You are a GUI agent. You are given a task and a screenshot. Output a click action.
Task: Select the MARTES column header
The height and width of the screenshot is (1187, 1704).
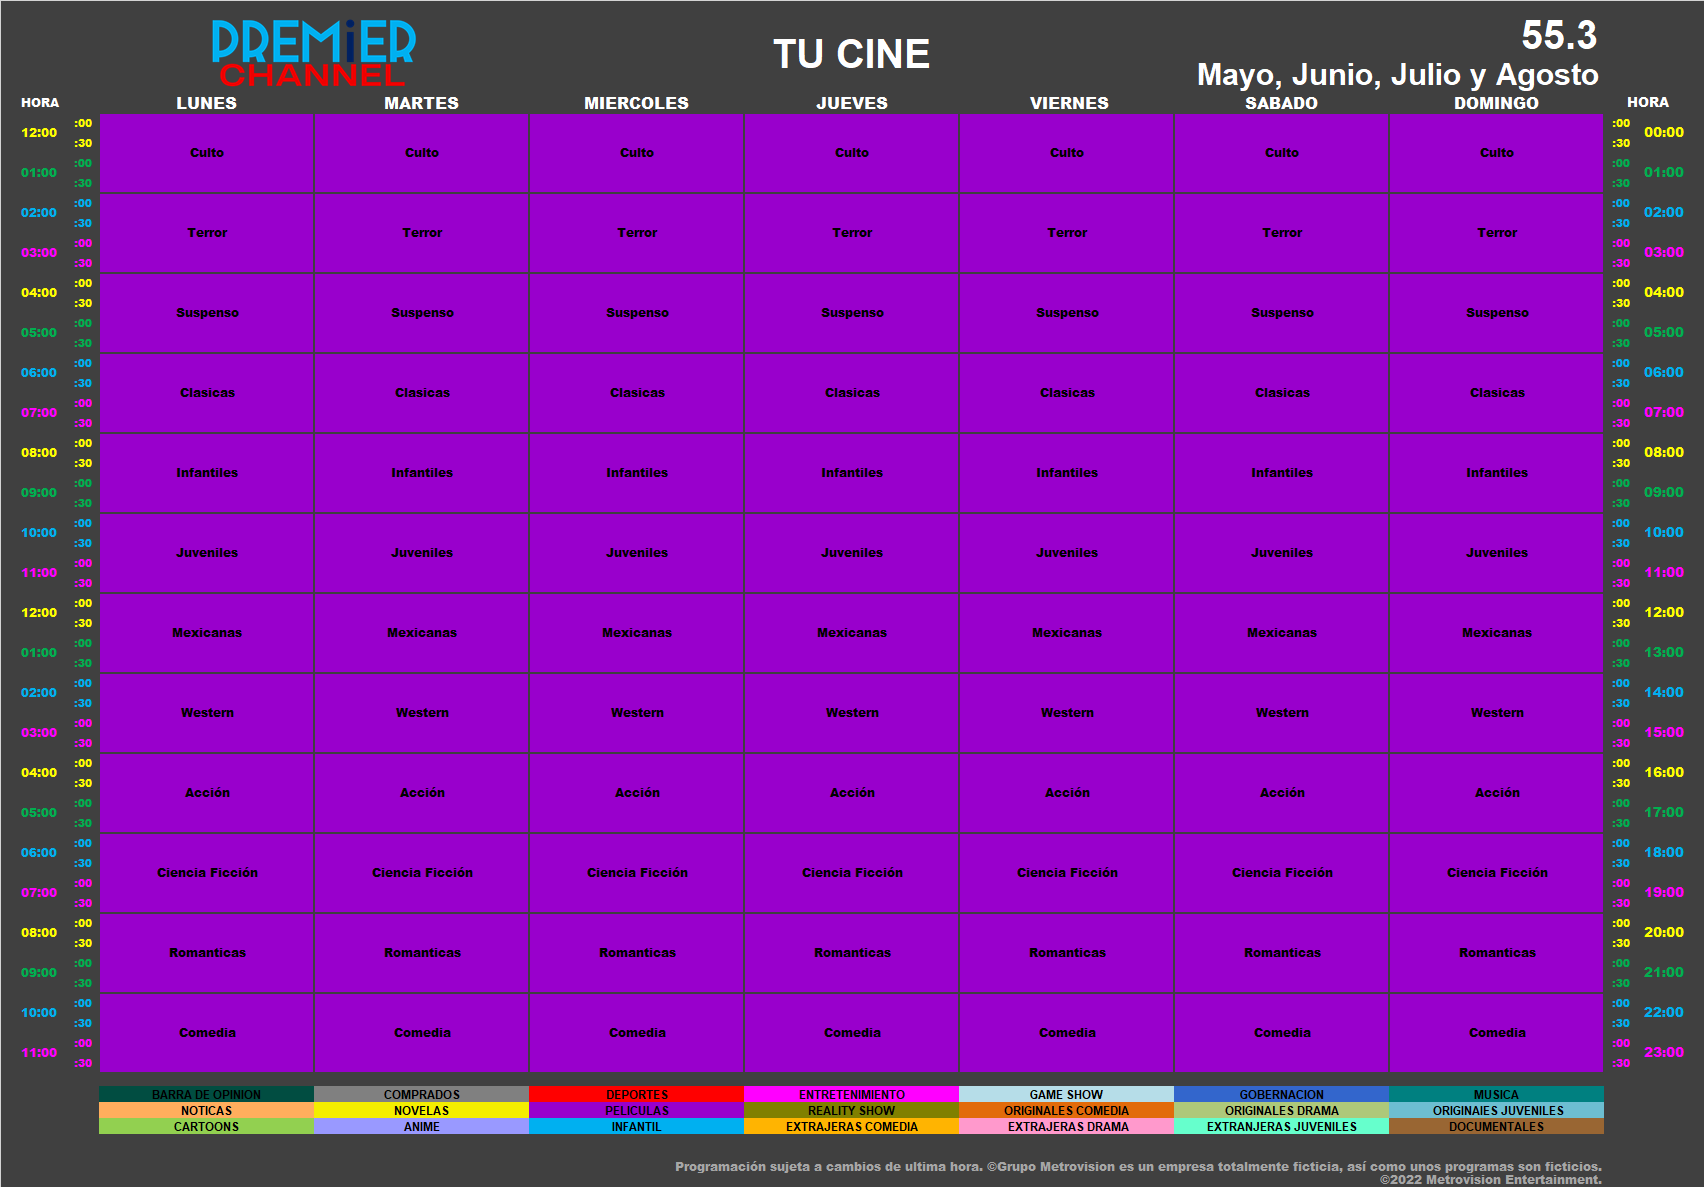click(422, 103)
